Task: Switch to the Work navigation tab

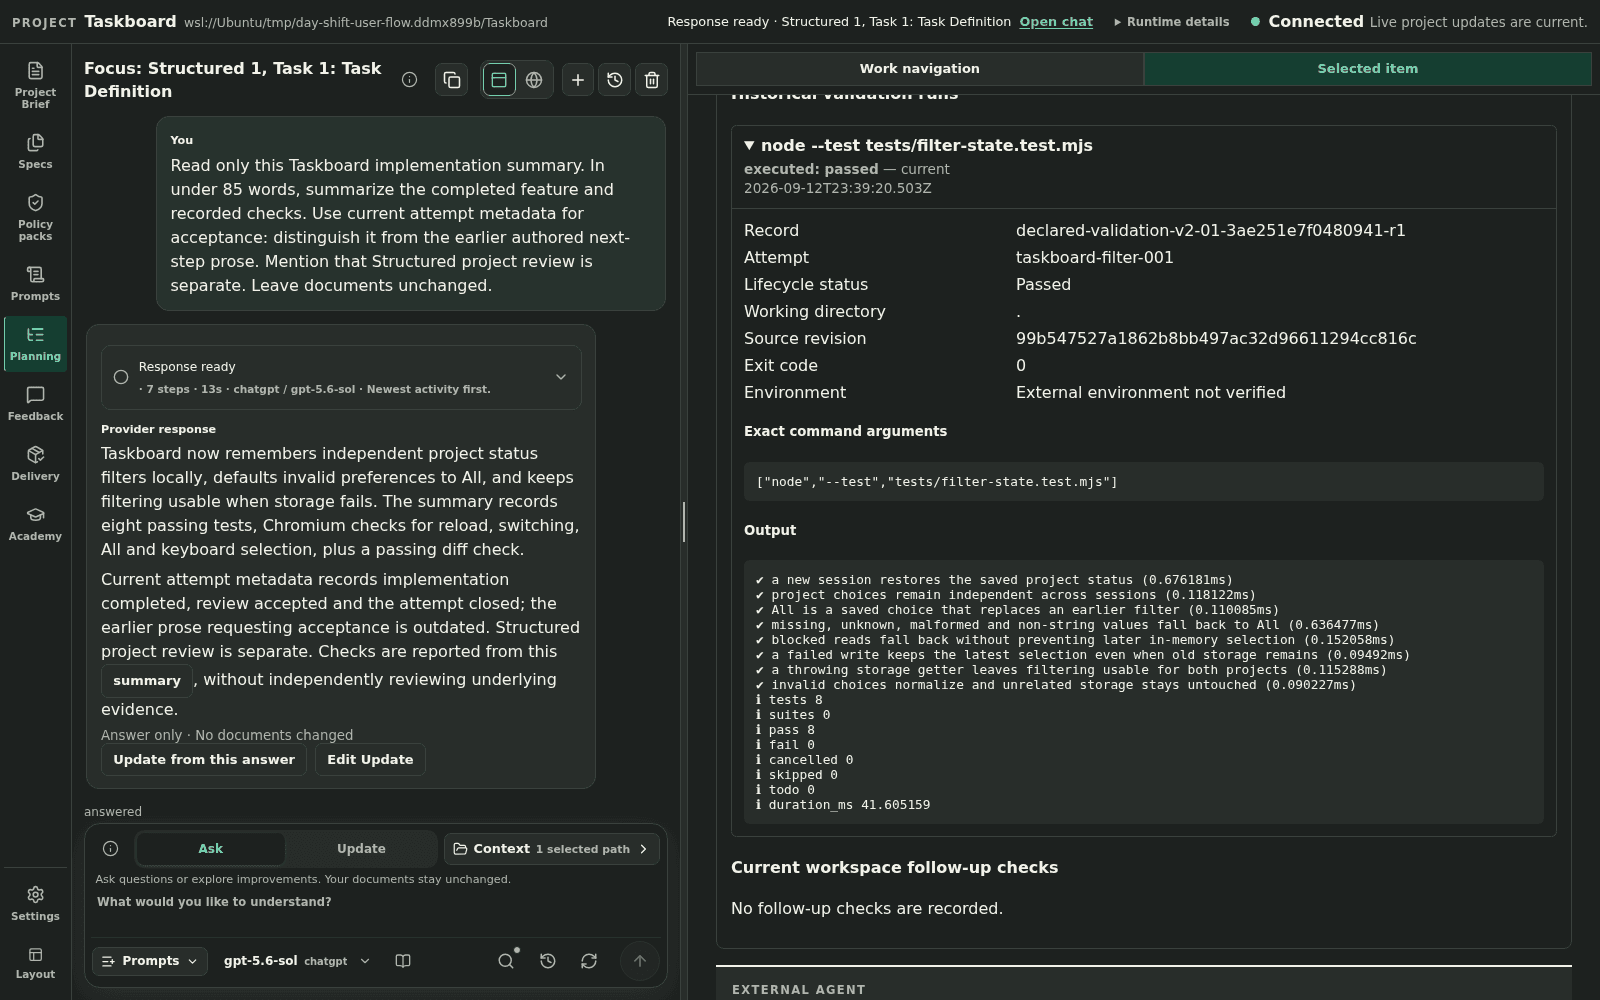Action: click(920, 69)
